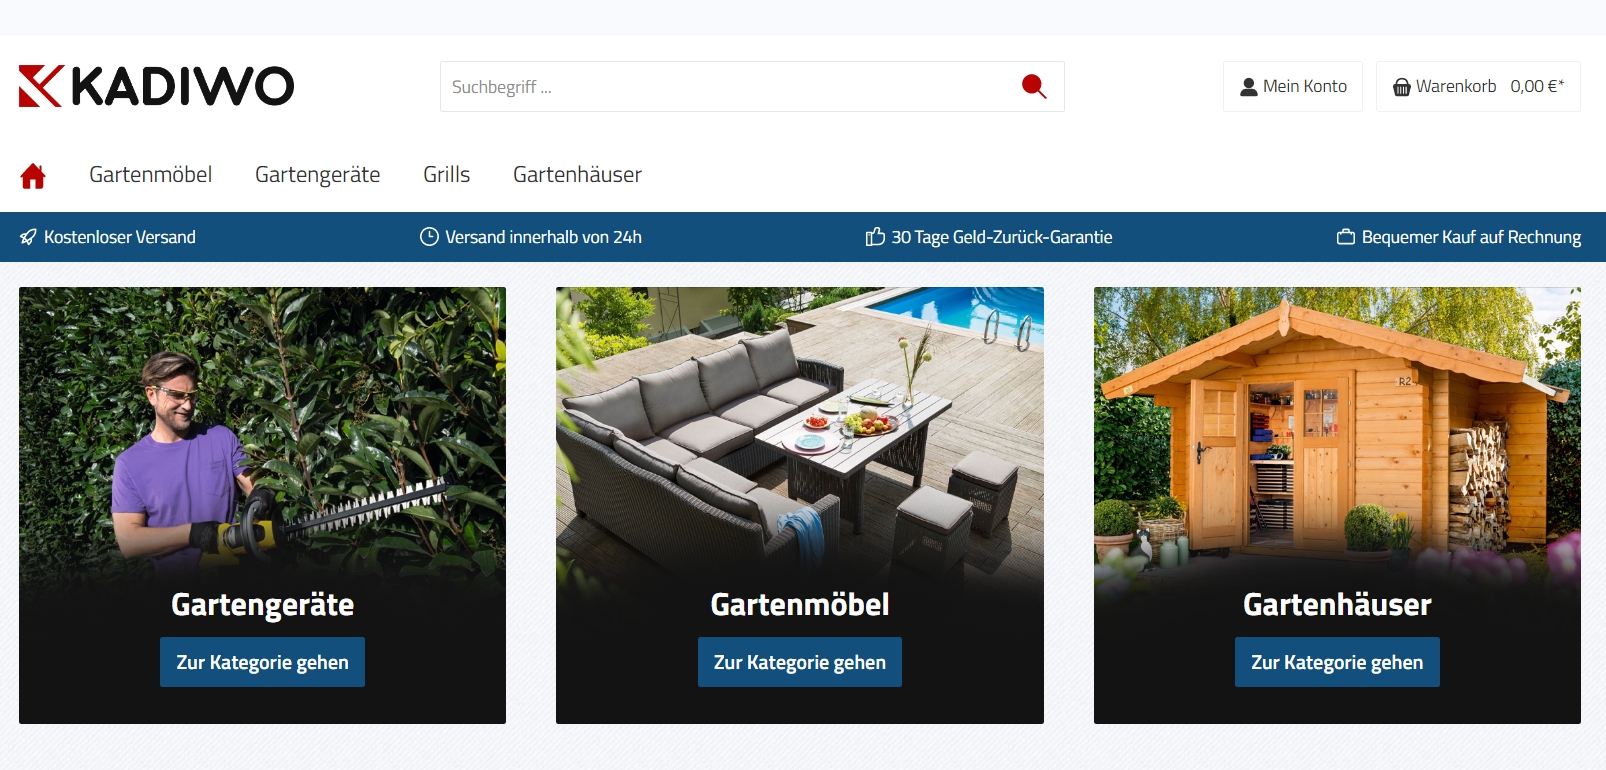Screen dimensions: 1606x770
Task: Click the clock icon by Versand innerhalb von 24h
Action: (429, 237)
